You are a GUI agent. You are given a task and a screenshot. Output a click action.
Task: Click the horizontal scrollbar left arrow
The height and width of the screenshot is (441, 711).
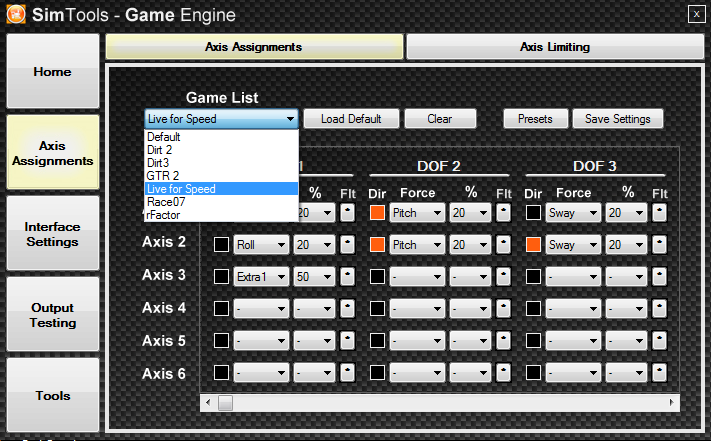(208, 402)
